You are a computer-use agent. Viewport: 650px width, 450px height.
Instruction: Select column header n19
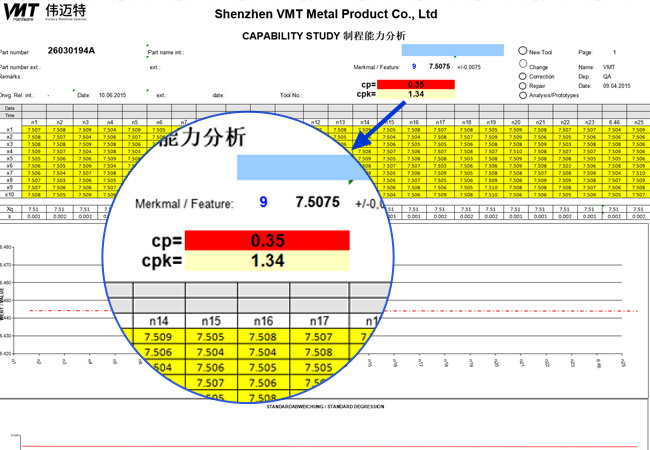tap(491, 123)
